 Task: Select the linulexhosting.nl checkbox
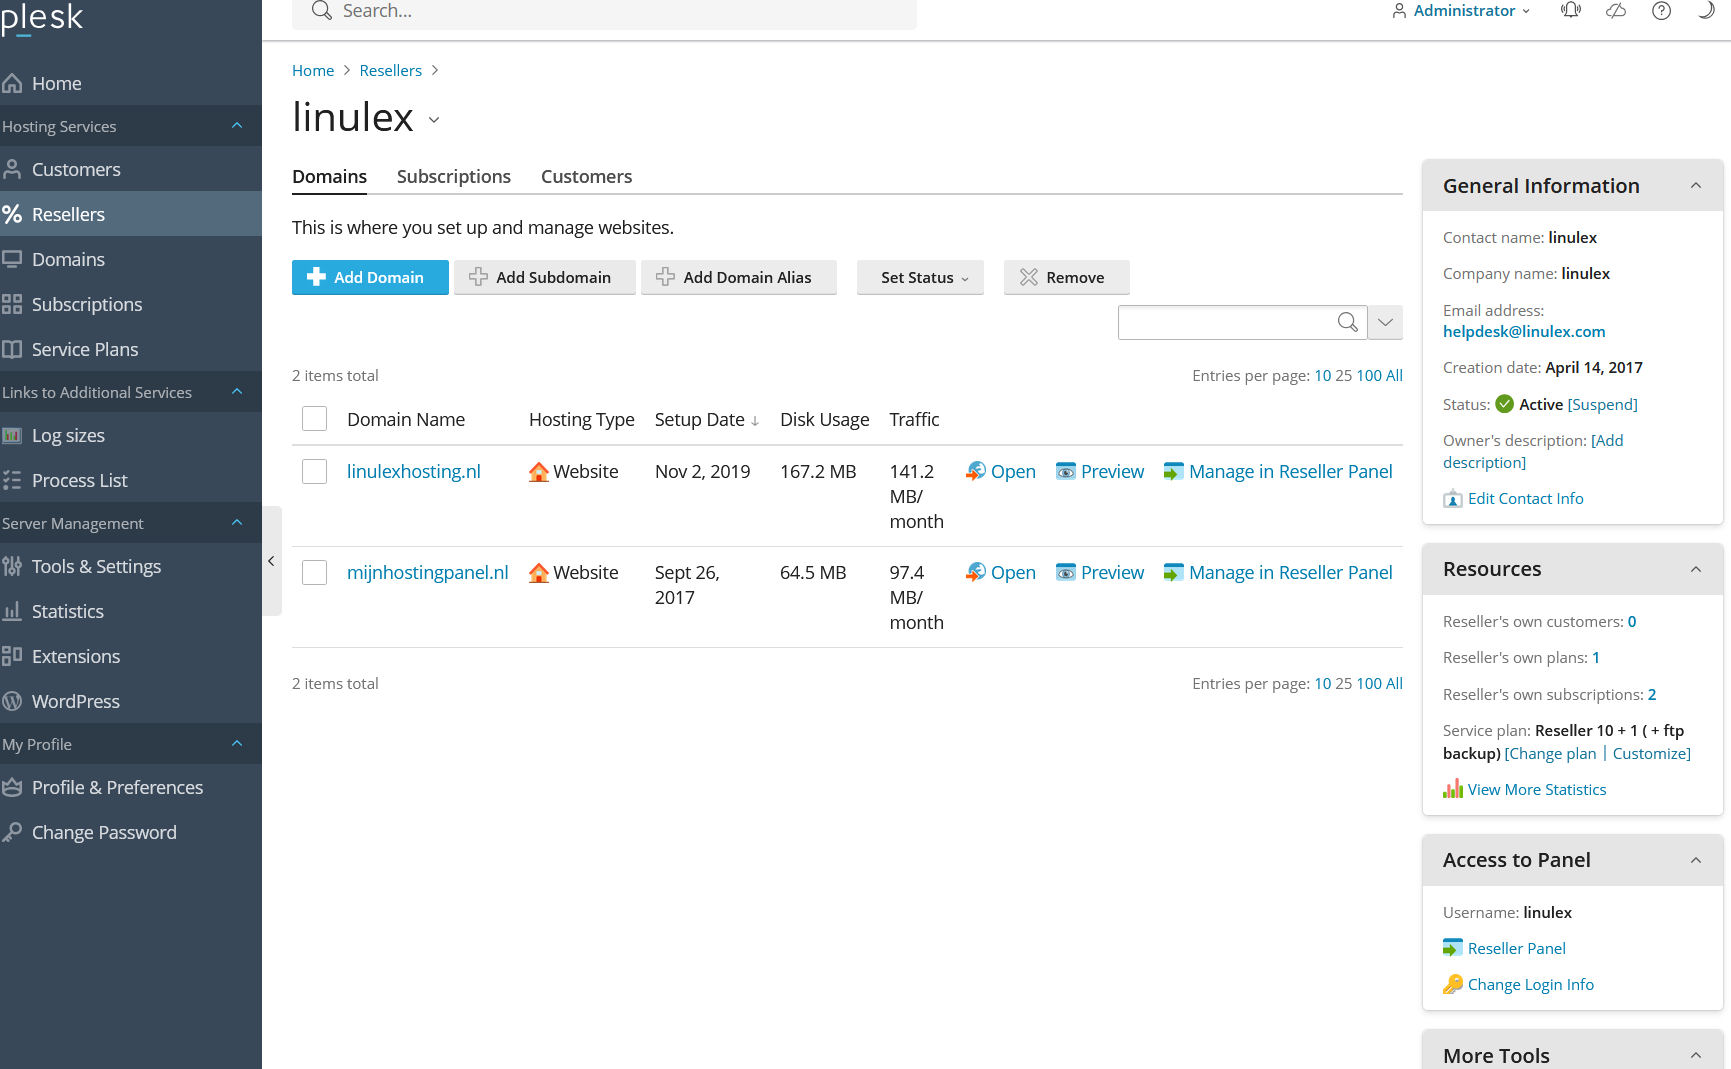point(315,471)
